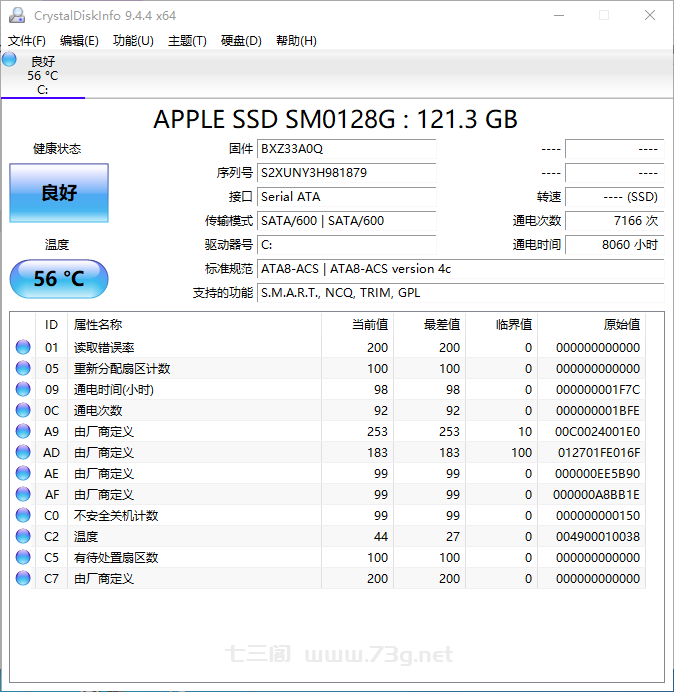Screen dimensions: 674x692
Task: Open the 功能(U) menu
Action: click(x=133, y=41)
